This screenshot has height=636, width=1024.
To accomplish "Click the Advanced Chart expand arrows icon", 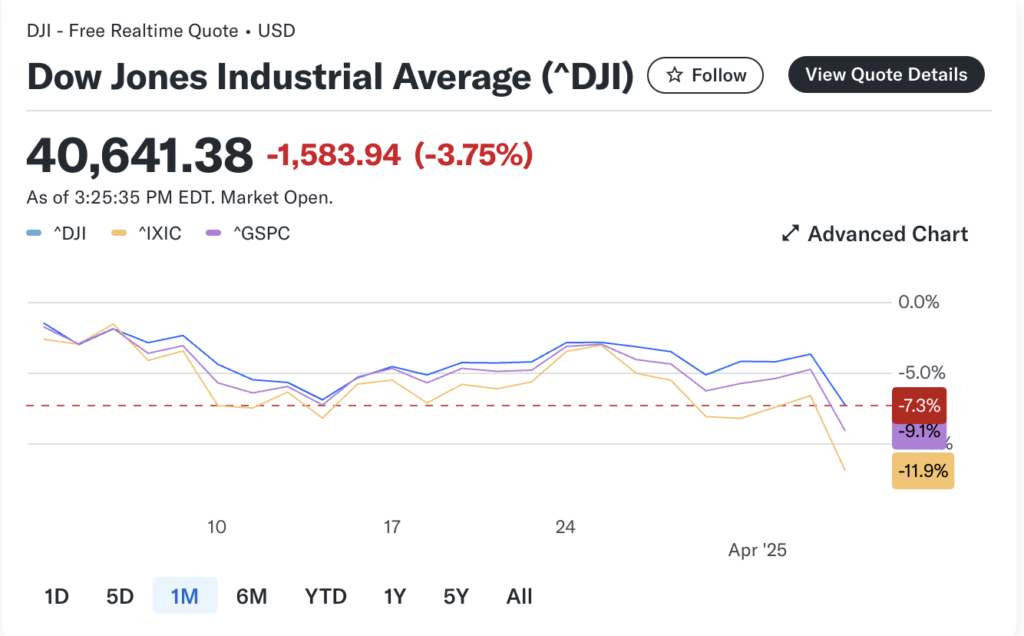I will tap(790, 233).
